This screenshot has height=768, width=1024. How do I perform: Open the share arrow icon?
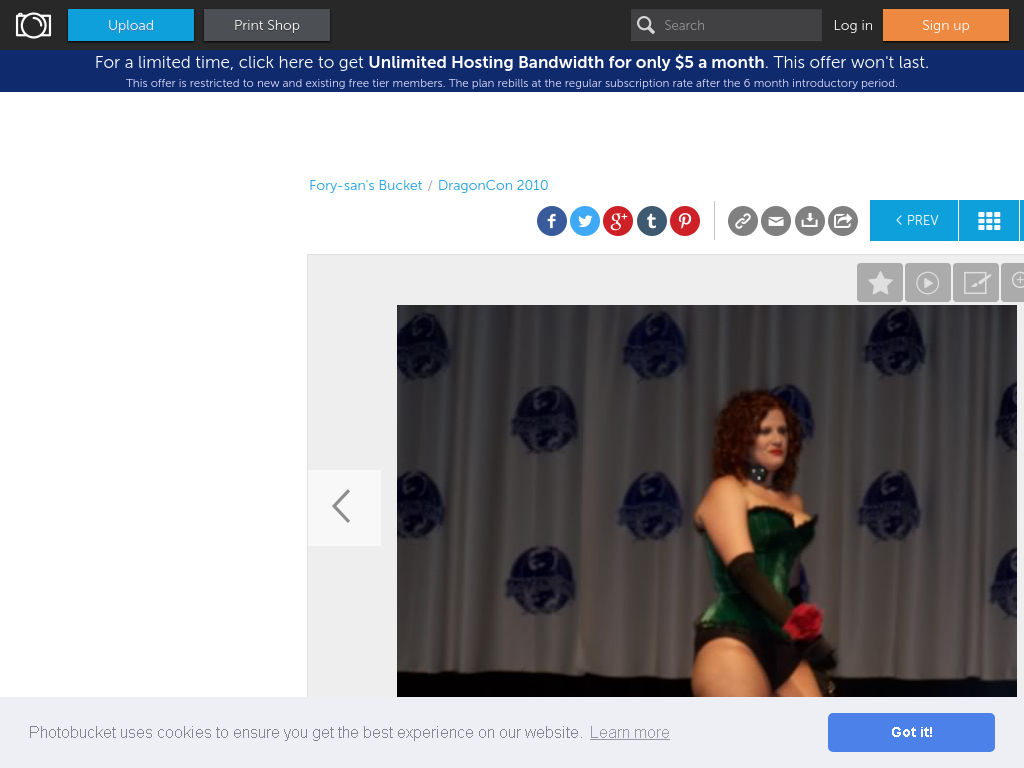[x=843, y=221]
